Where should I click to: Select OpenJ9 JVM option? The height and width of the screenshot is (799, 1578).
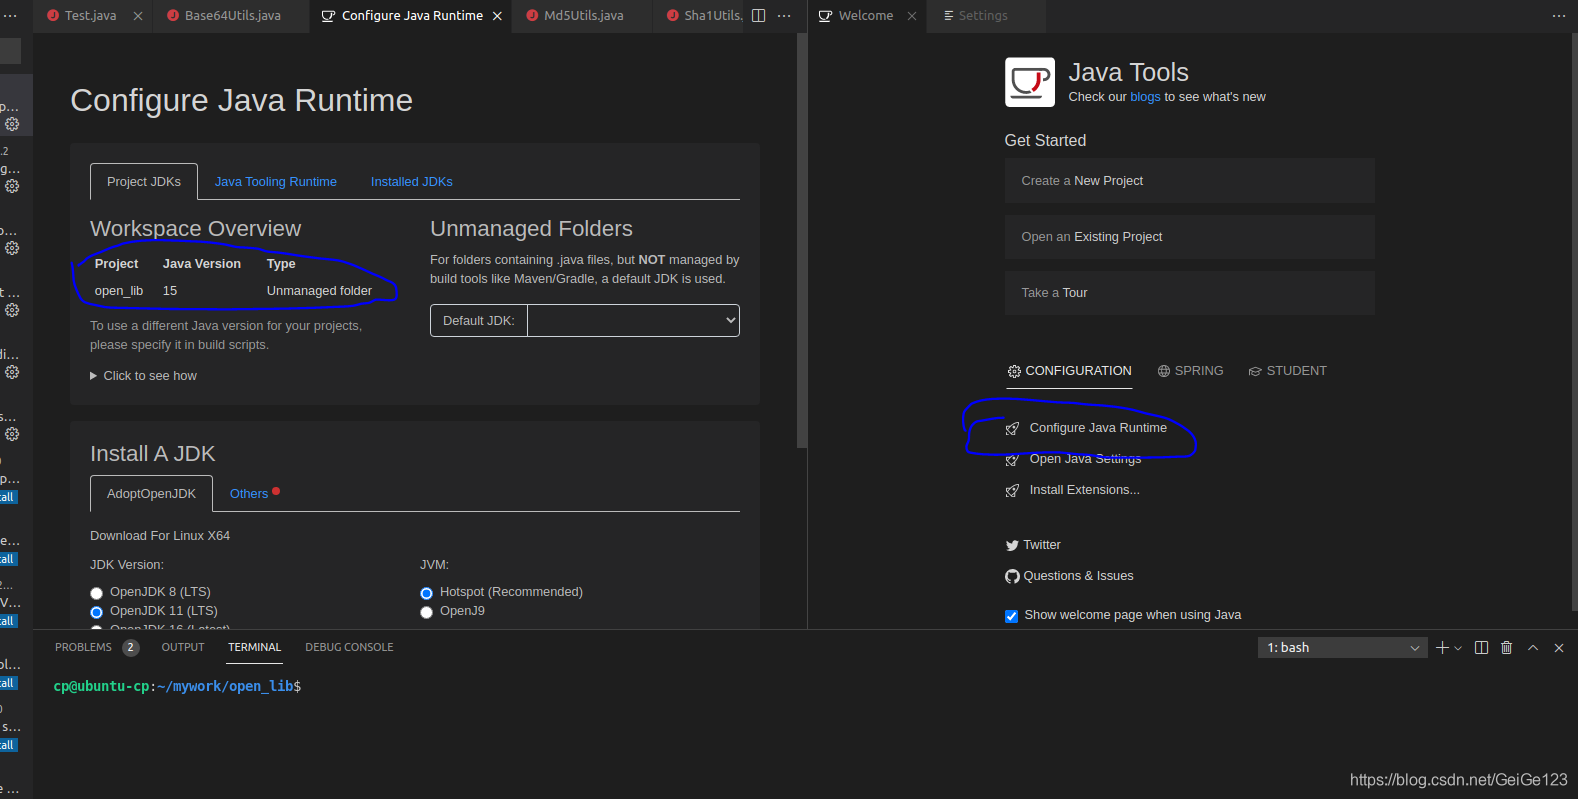426,612
